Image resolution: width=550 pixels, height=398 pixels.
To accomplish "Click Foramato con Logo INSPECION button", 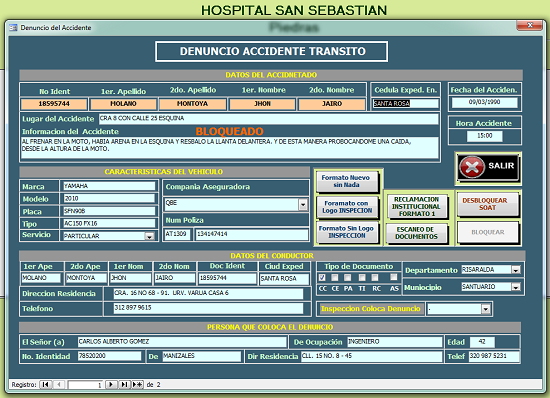I will pos(347,207).
